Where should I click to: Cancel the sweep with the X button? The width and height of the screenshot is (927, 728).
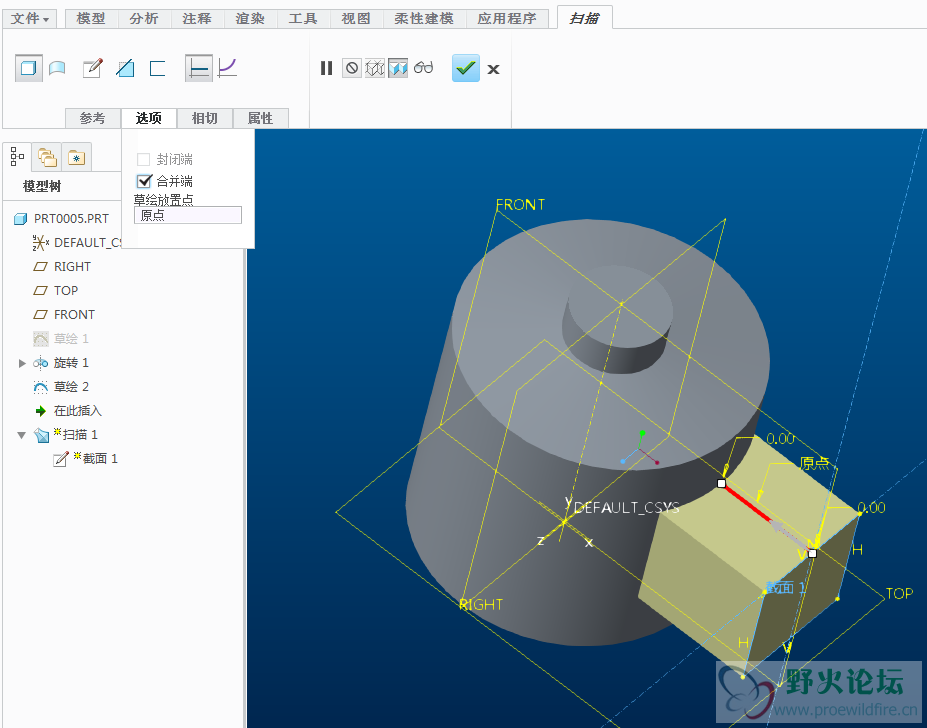(x=494, y=69)
